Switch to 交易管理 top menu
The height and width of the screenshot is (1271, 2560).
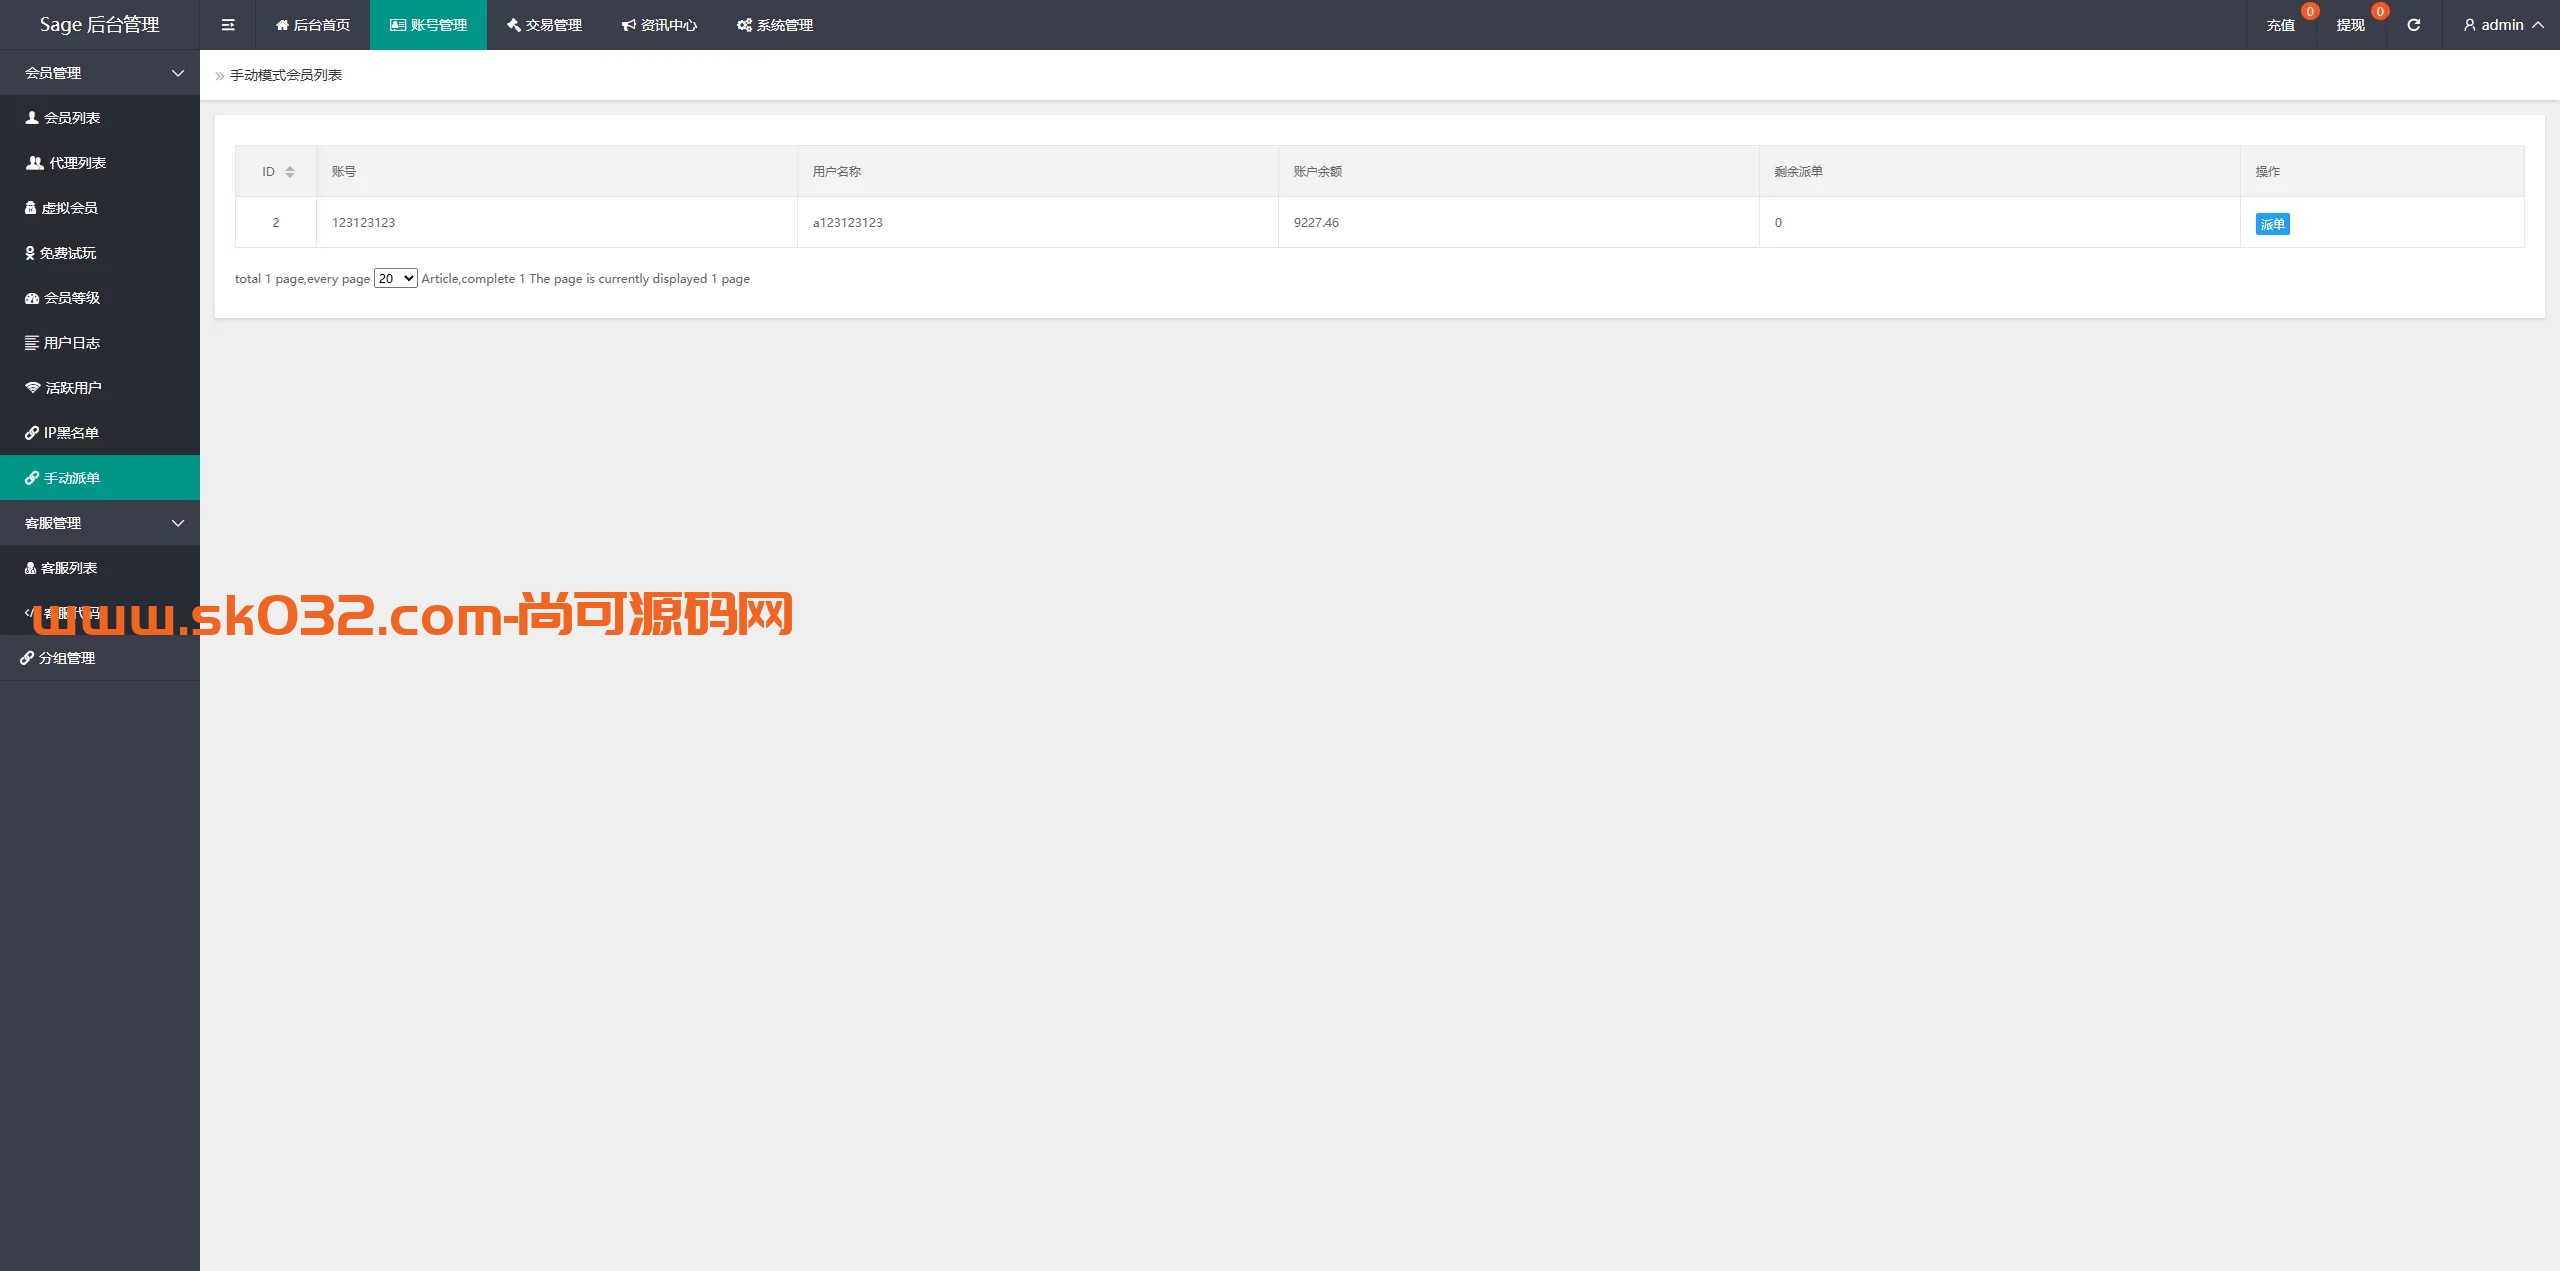pyautogui.click(x=544, y=25)
